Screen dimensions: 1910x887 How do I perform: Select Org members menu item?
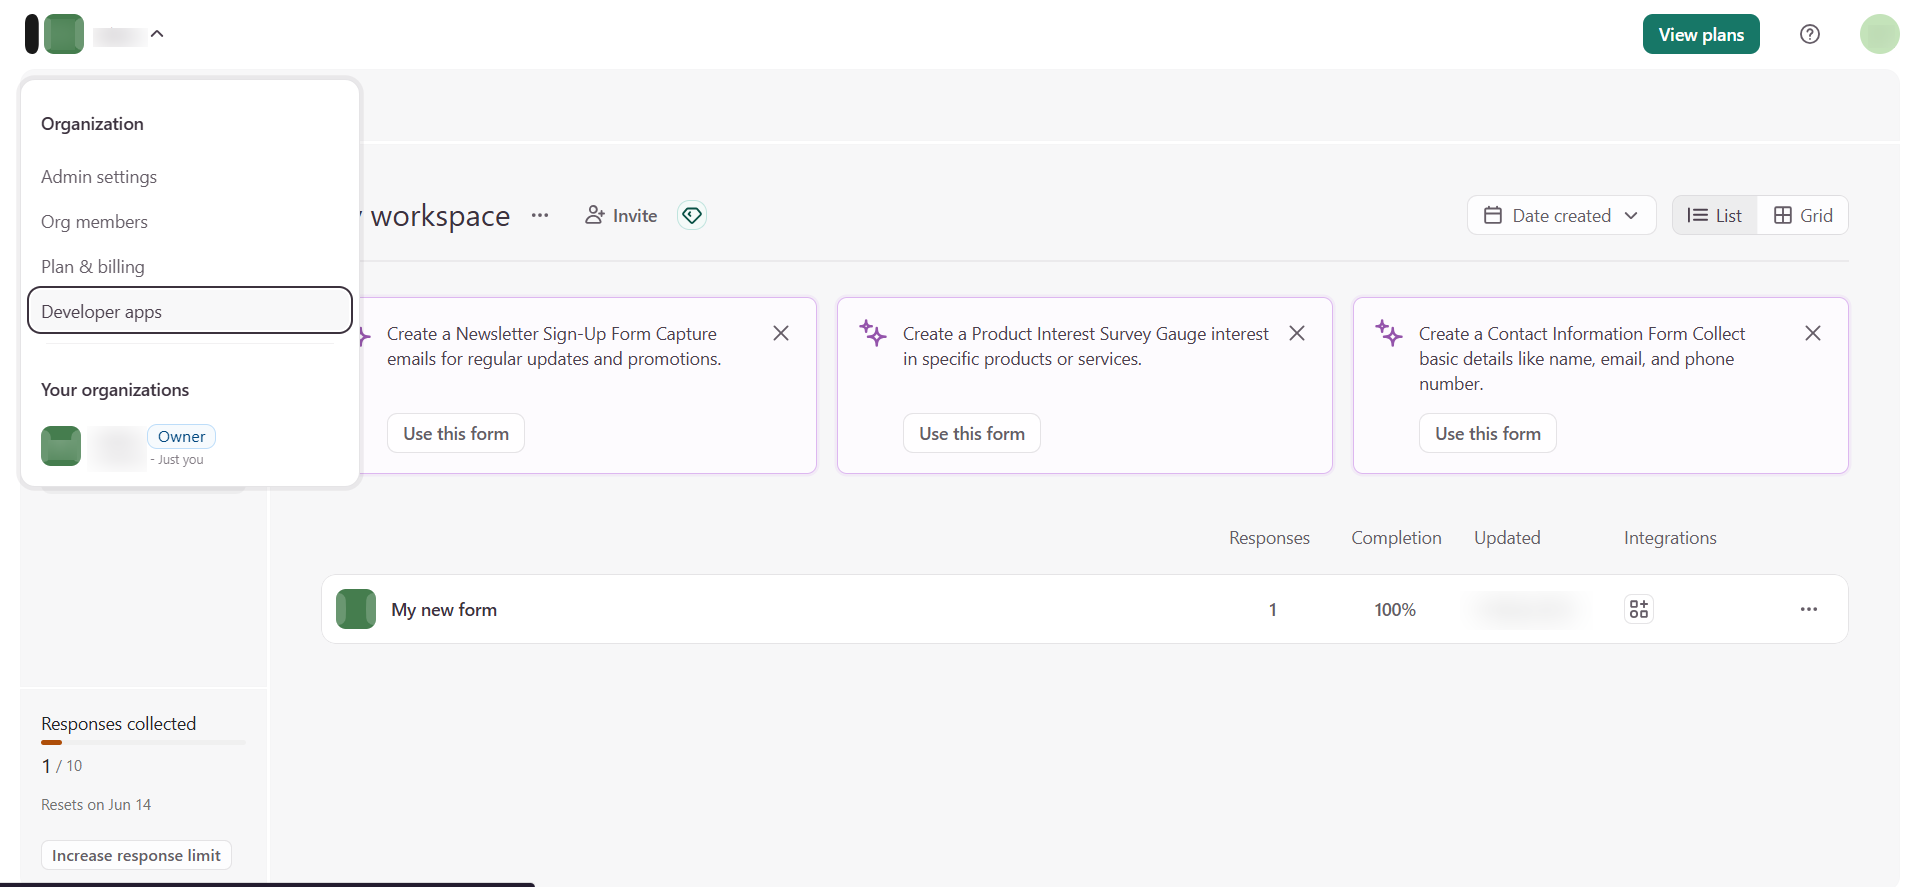(x=94, y=222)
